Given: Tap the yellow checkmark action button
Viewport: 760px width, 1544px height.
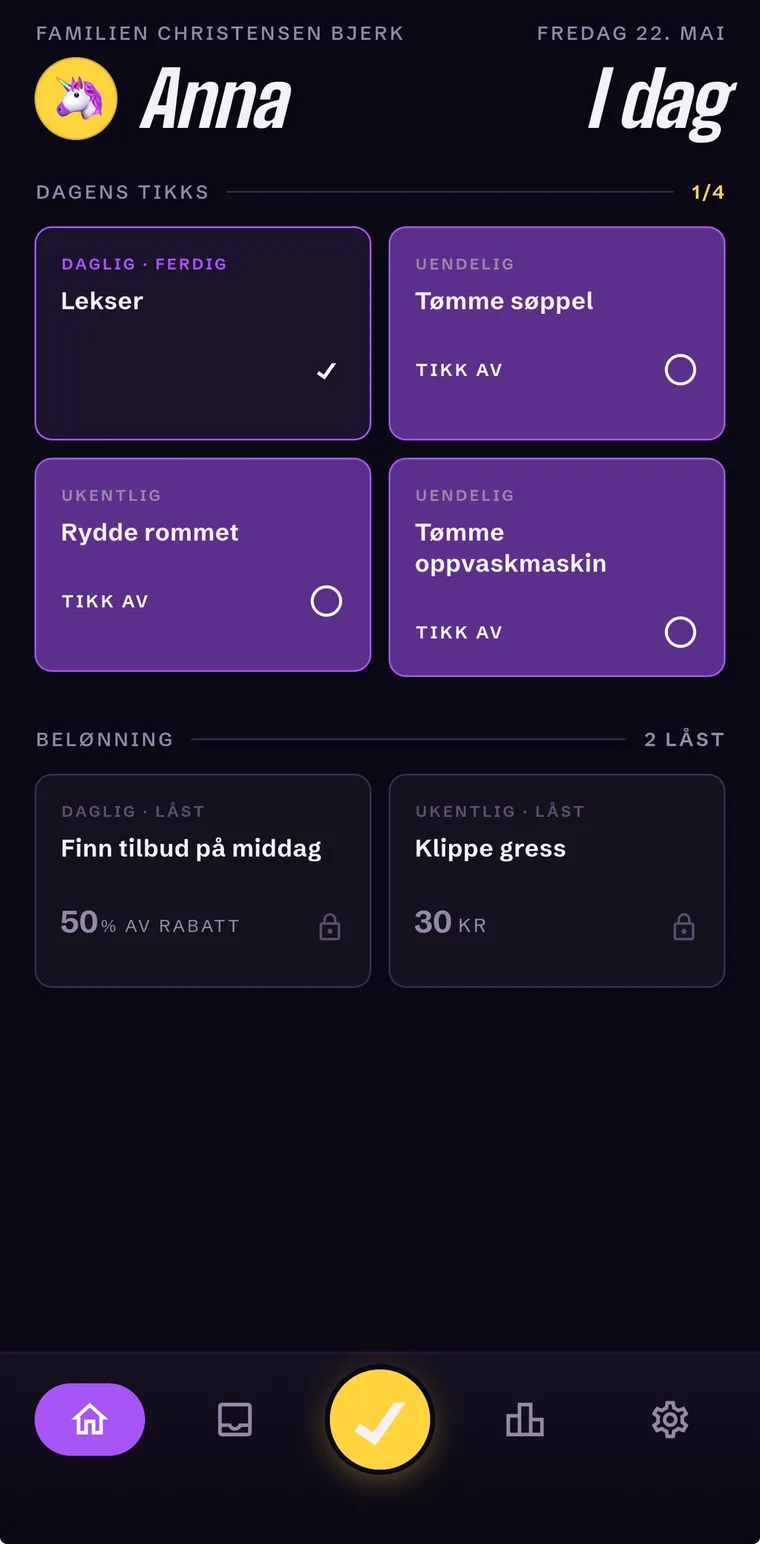Looking at the screenshot, I should [x=380, y=1420].
